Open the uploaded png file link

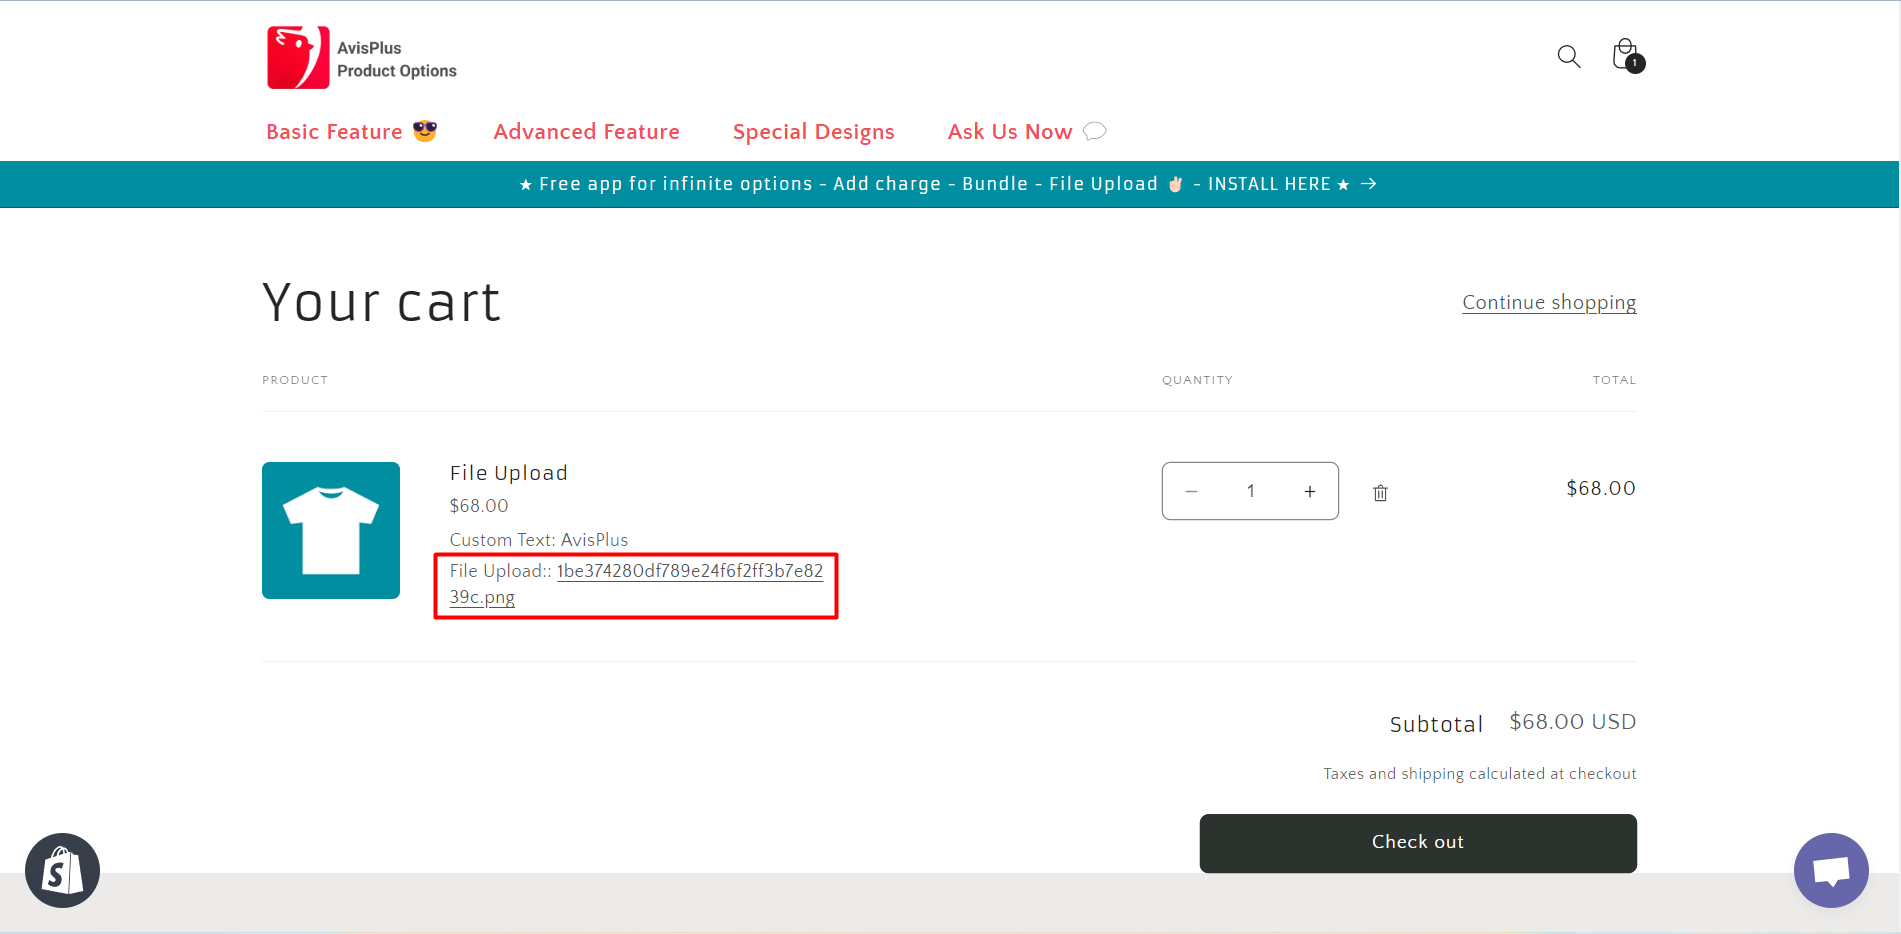click(689, 571)
